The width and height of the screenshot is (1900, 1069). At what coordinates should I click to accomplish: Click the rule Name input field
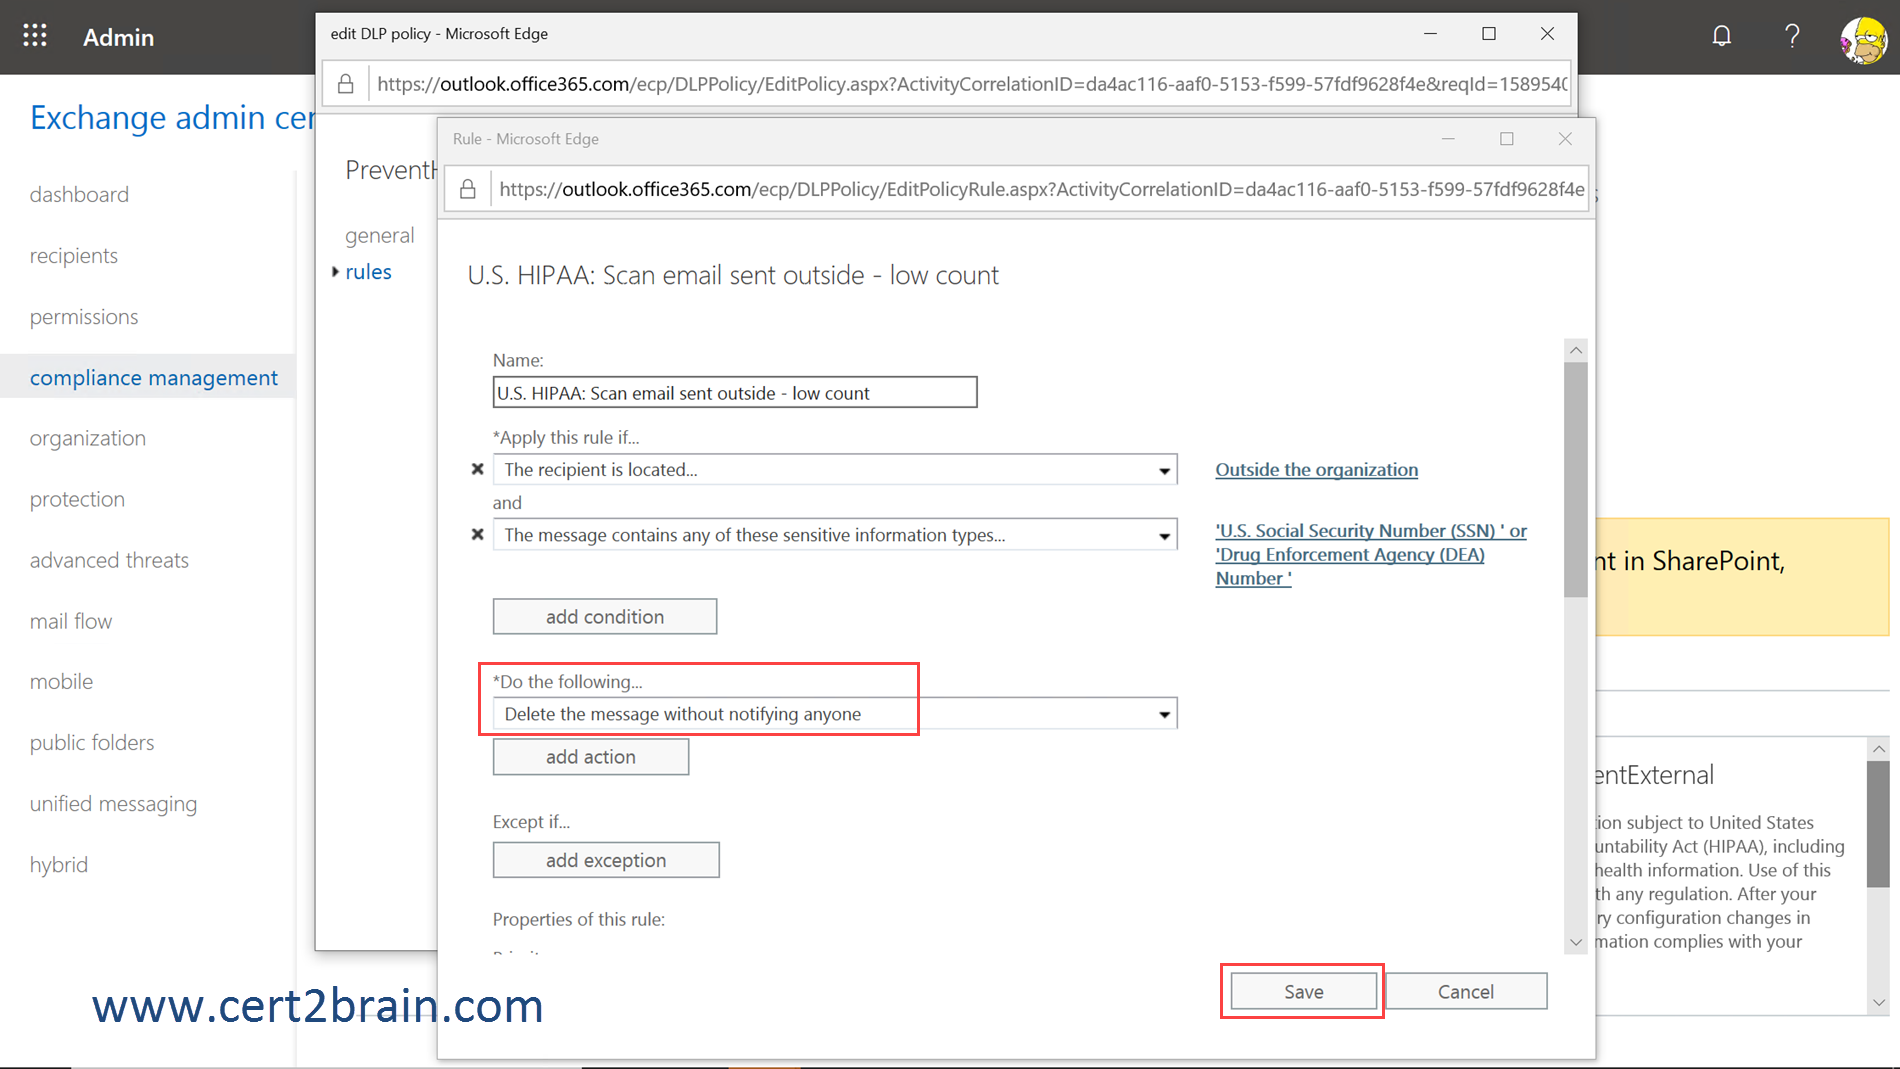point(735,392)
